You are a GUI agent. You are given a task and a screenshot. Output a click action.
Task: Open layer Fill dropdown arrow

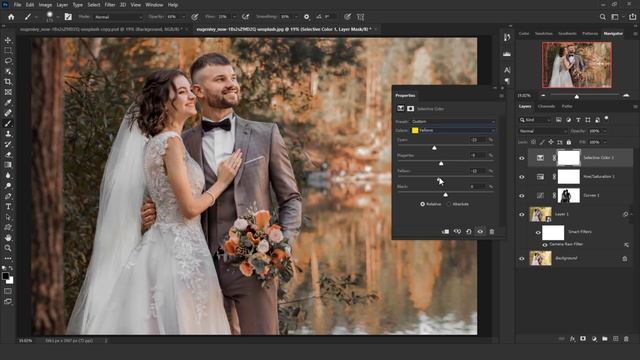(604, 142)
